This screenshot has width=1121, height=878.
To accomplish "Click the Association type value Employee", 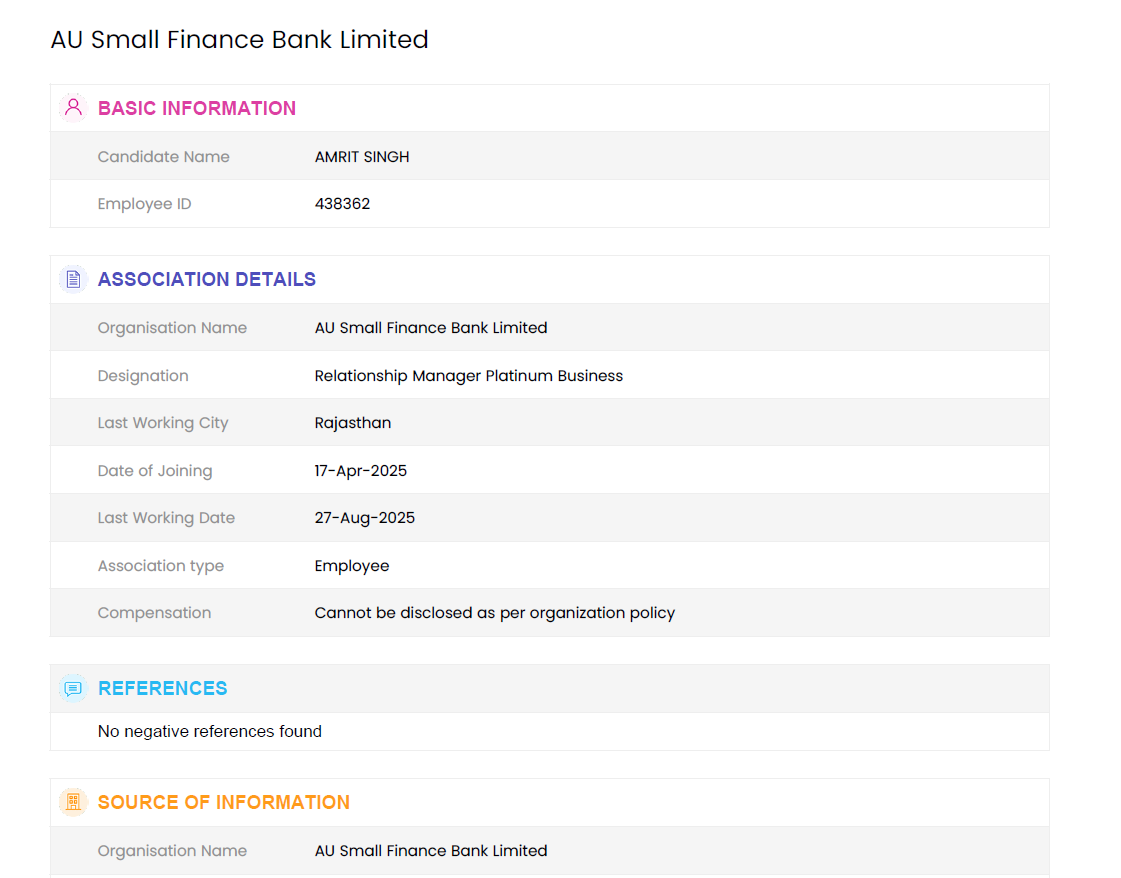I will (x=352, y=566).
